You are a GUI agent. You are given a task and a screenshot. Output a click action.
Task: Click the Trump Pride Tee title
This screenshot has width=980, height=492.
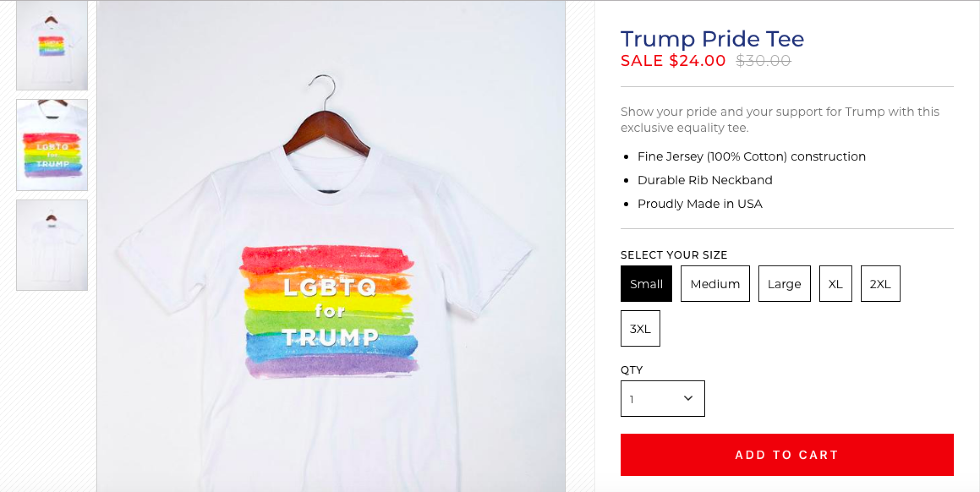tap(712, 39)
